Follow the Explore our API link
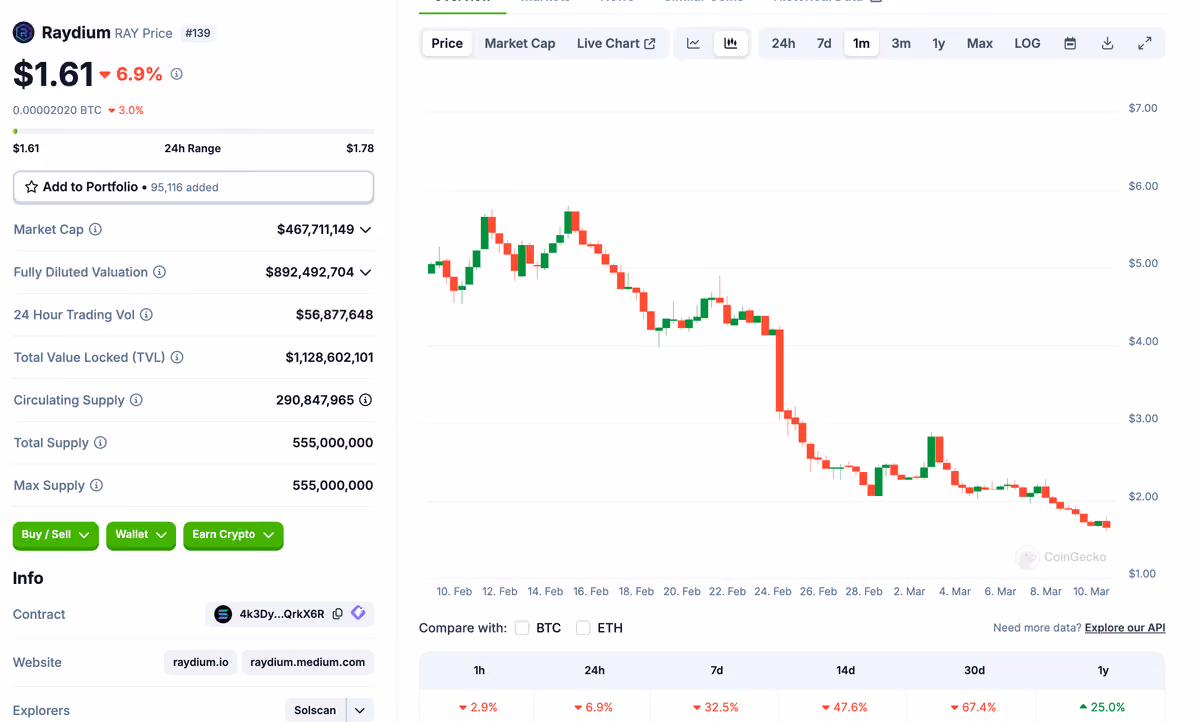This screenshot has height=722, width=1200. [x=1125, y=628]
